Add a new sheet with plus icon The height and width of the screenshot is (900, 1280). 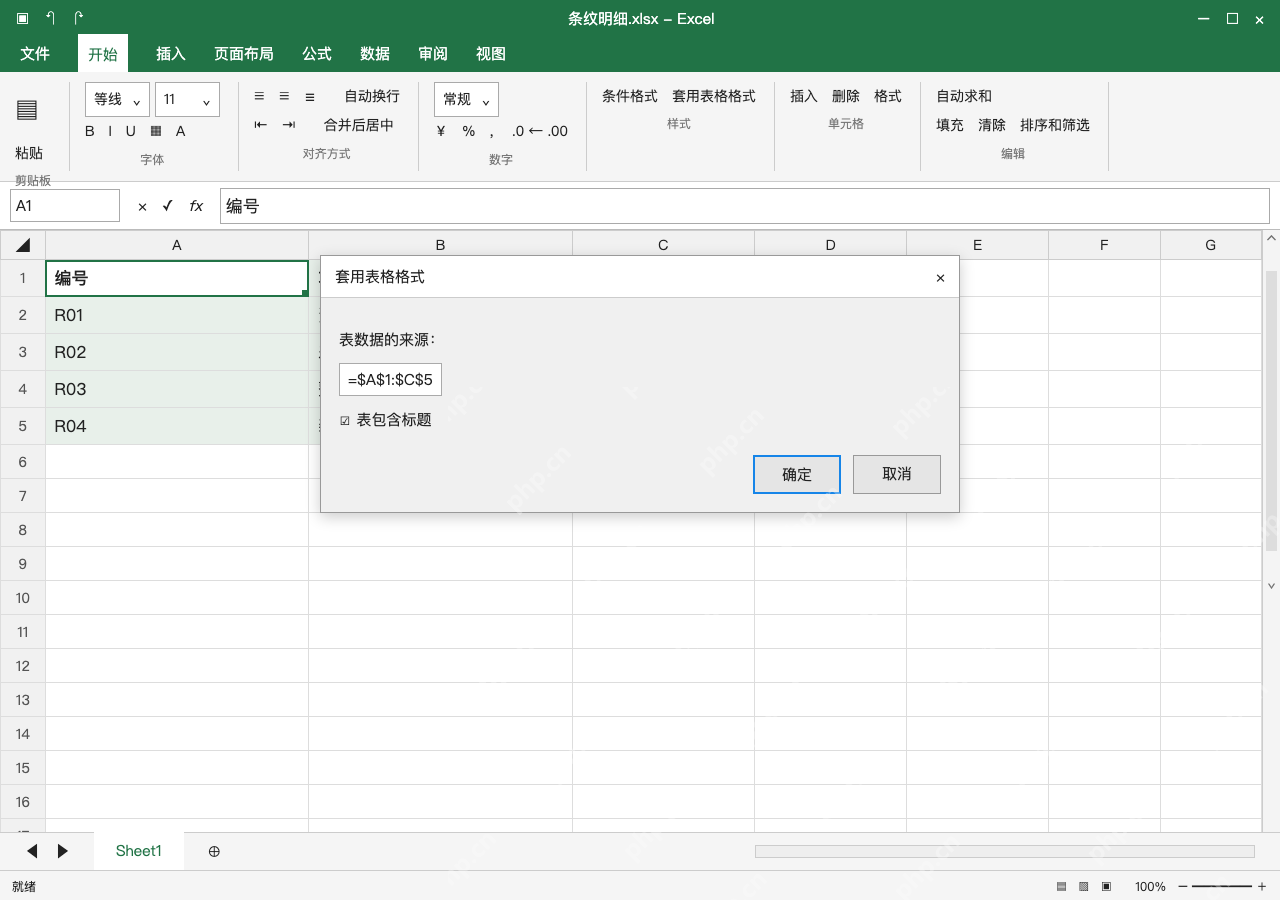coord(214,851)
